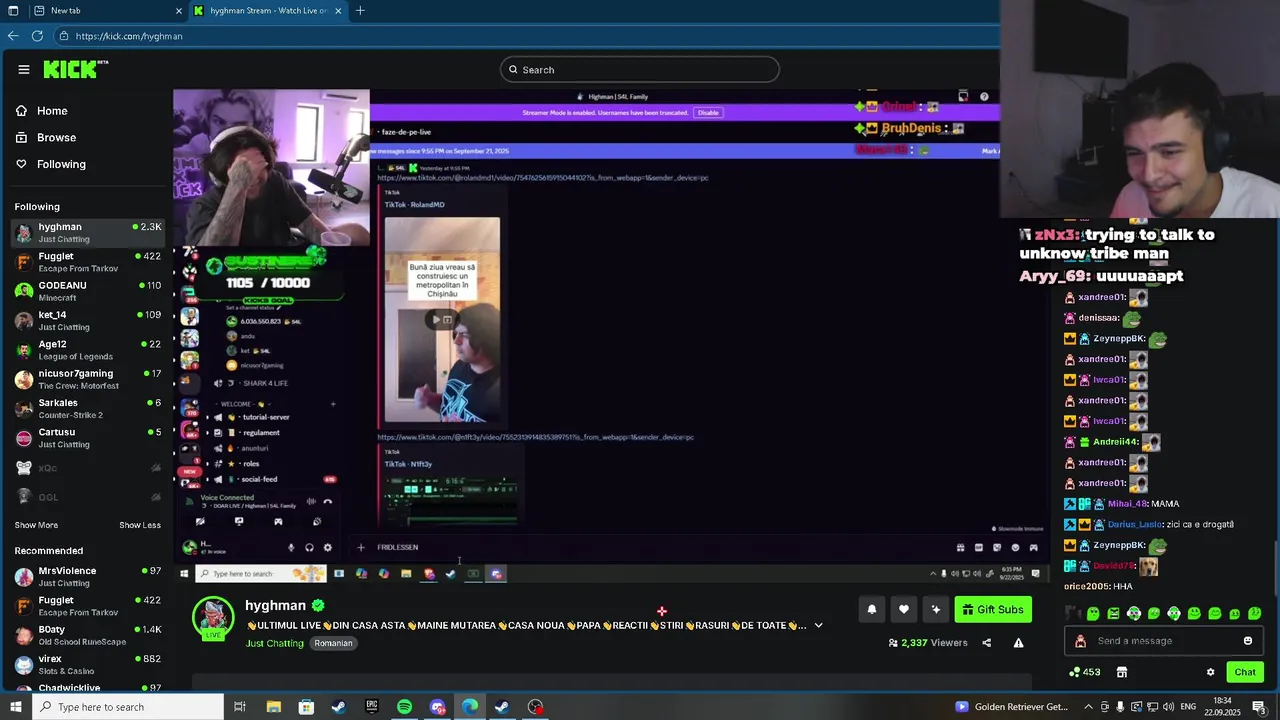This screenshot has height=720, width=1280.
Task: Open chat settings gear
Action: pos(1210,672)
